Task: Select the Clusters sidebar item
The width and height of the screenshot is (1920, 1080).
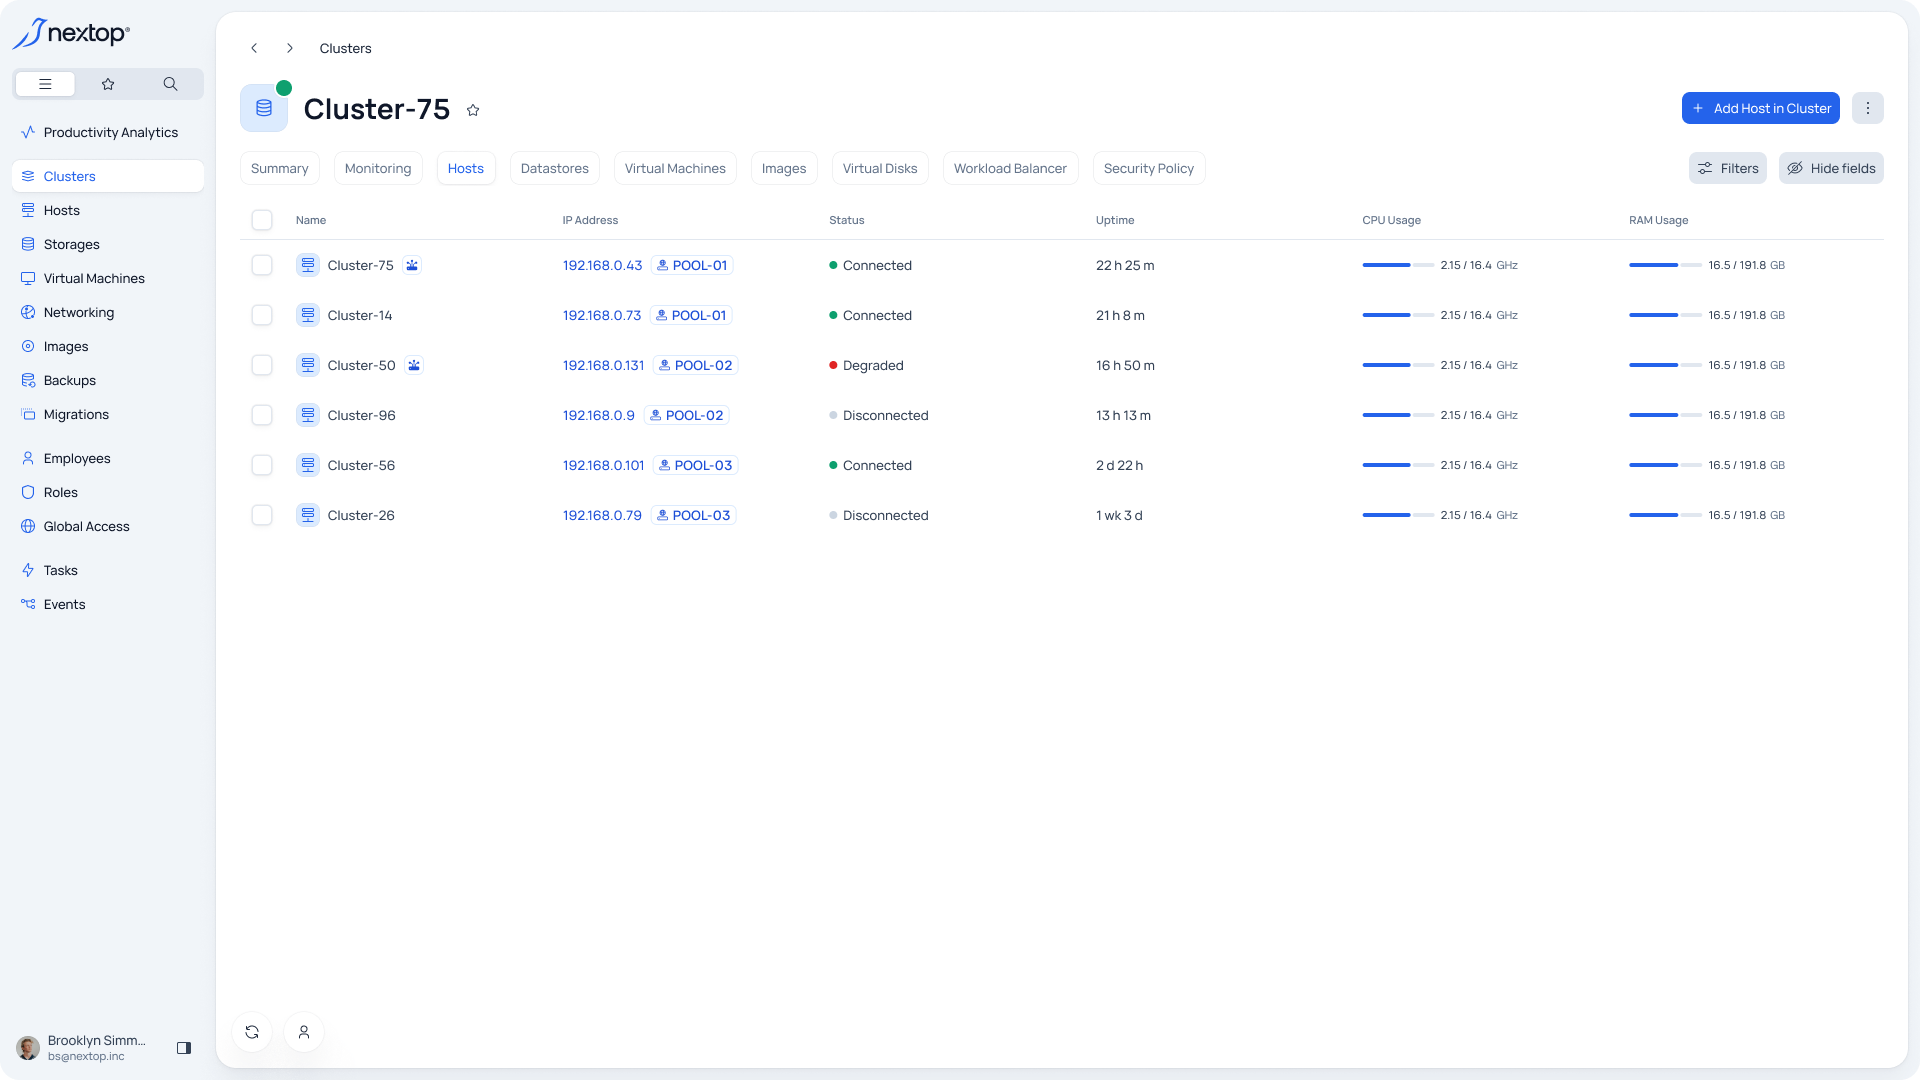Action: 108,176
